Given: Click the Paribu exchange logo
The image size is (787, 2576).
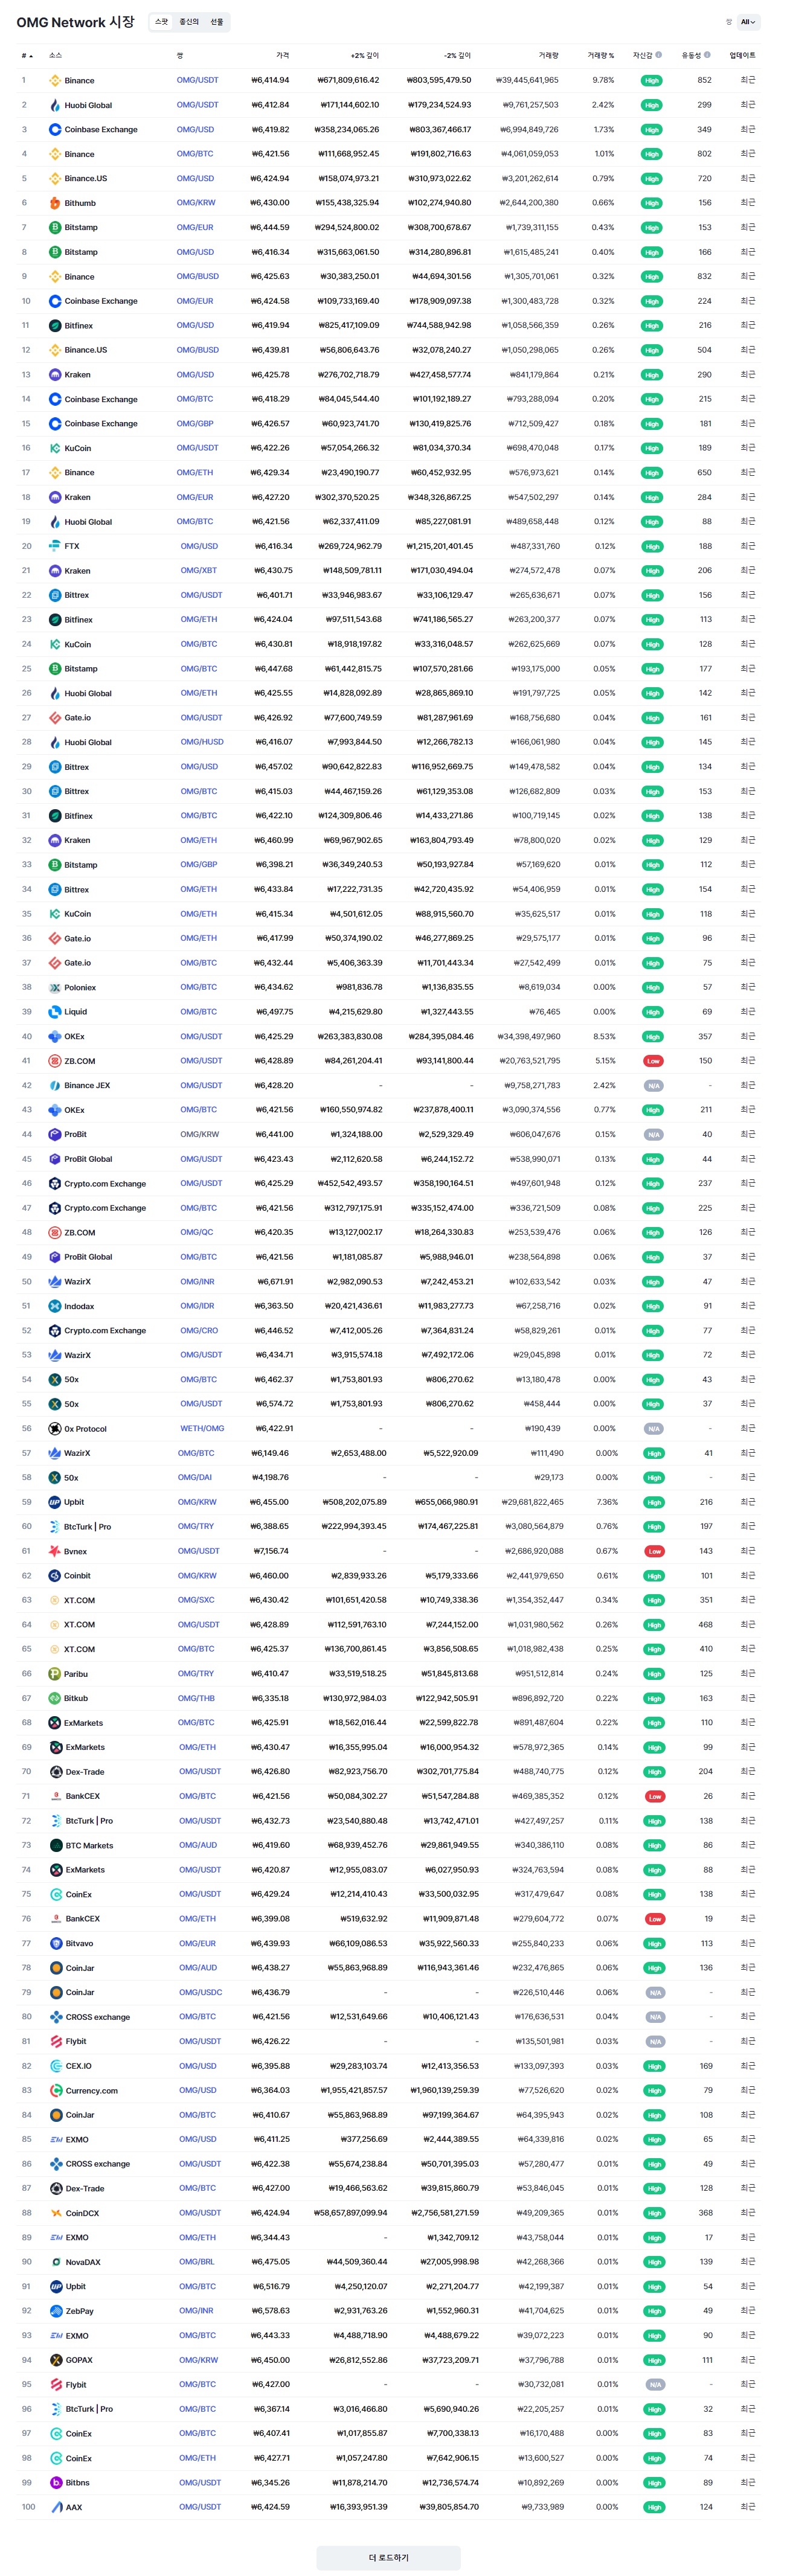Looking at the screenshot, I should 55,1674.
